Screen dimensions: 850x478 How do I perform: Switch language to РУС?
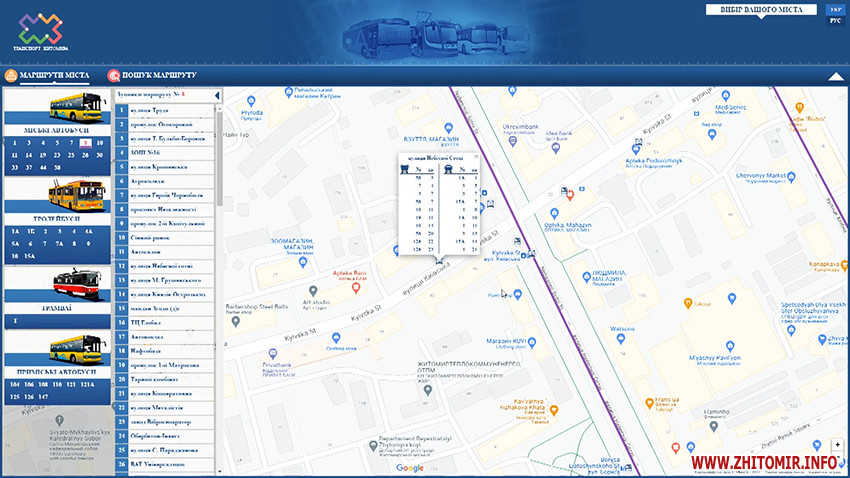[835, 20]
